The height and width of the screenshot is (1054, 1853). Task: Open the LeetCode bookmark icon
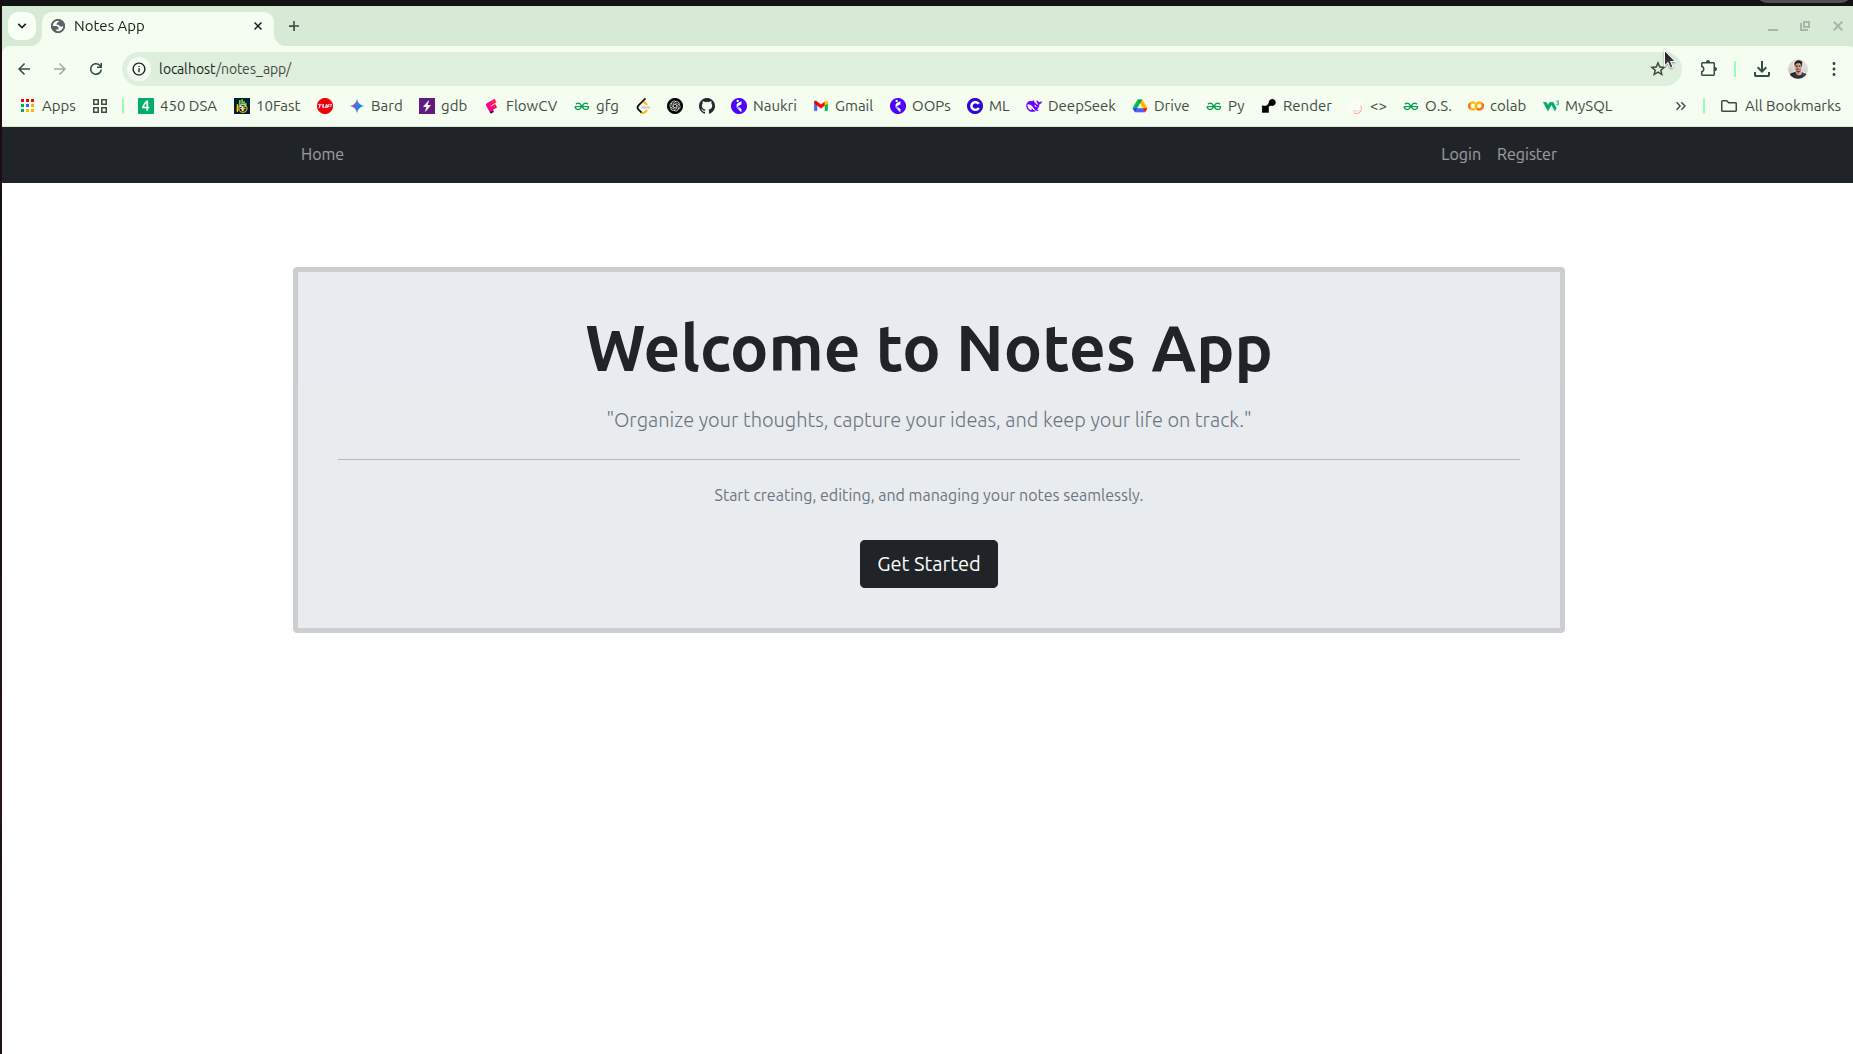click(x=643, y=106)
